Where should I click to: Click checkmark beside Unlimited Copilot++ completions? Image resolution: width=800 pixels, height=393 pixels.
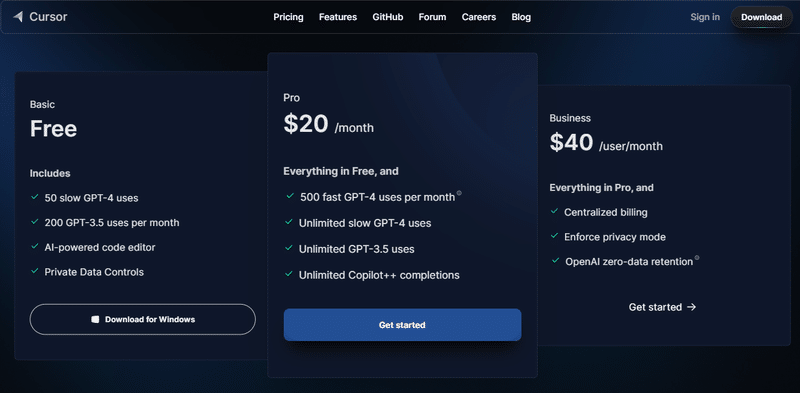coord(289,274)
